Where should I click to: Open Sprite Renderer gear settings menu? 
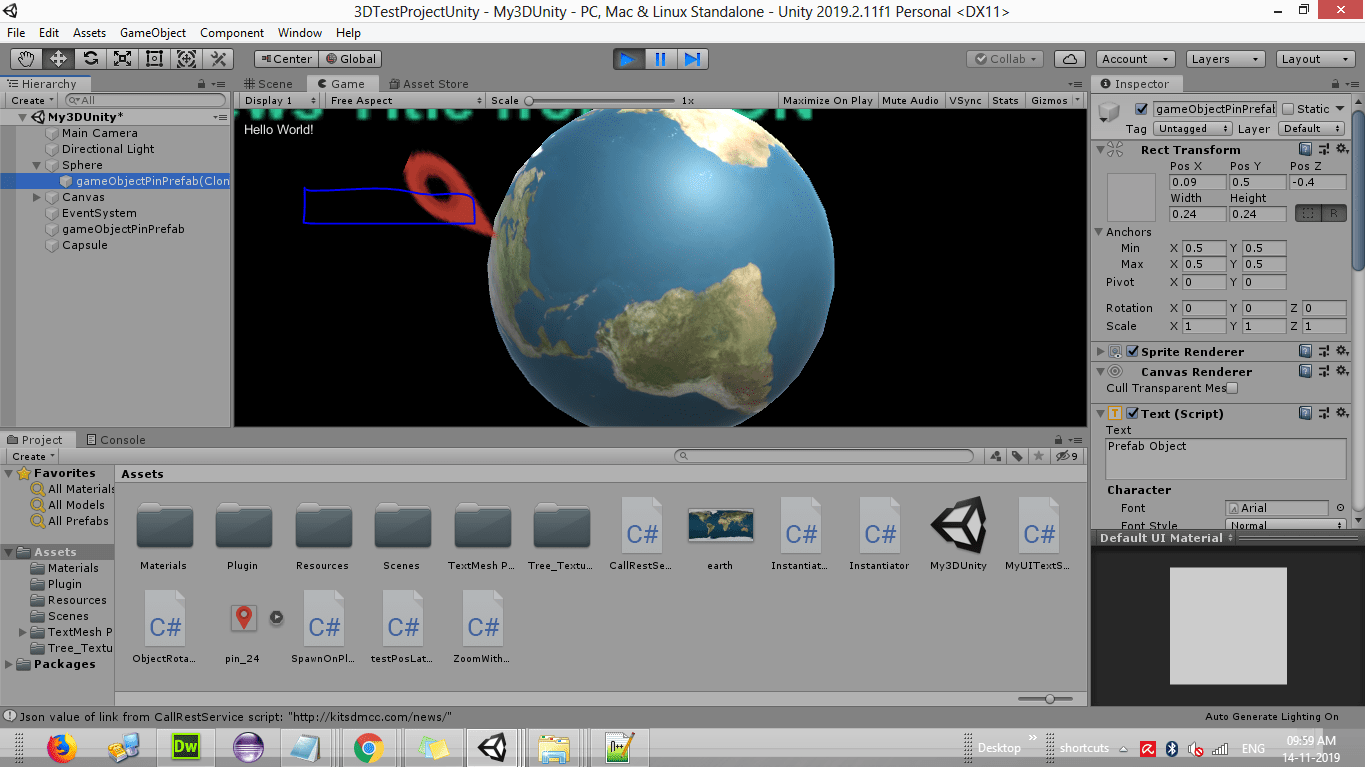(x=1343, y=351)
